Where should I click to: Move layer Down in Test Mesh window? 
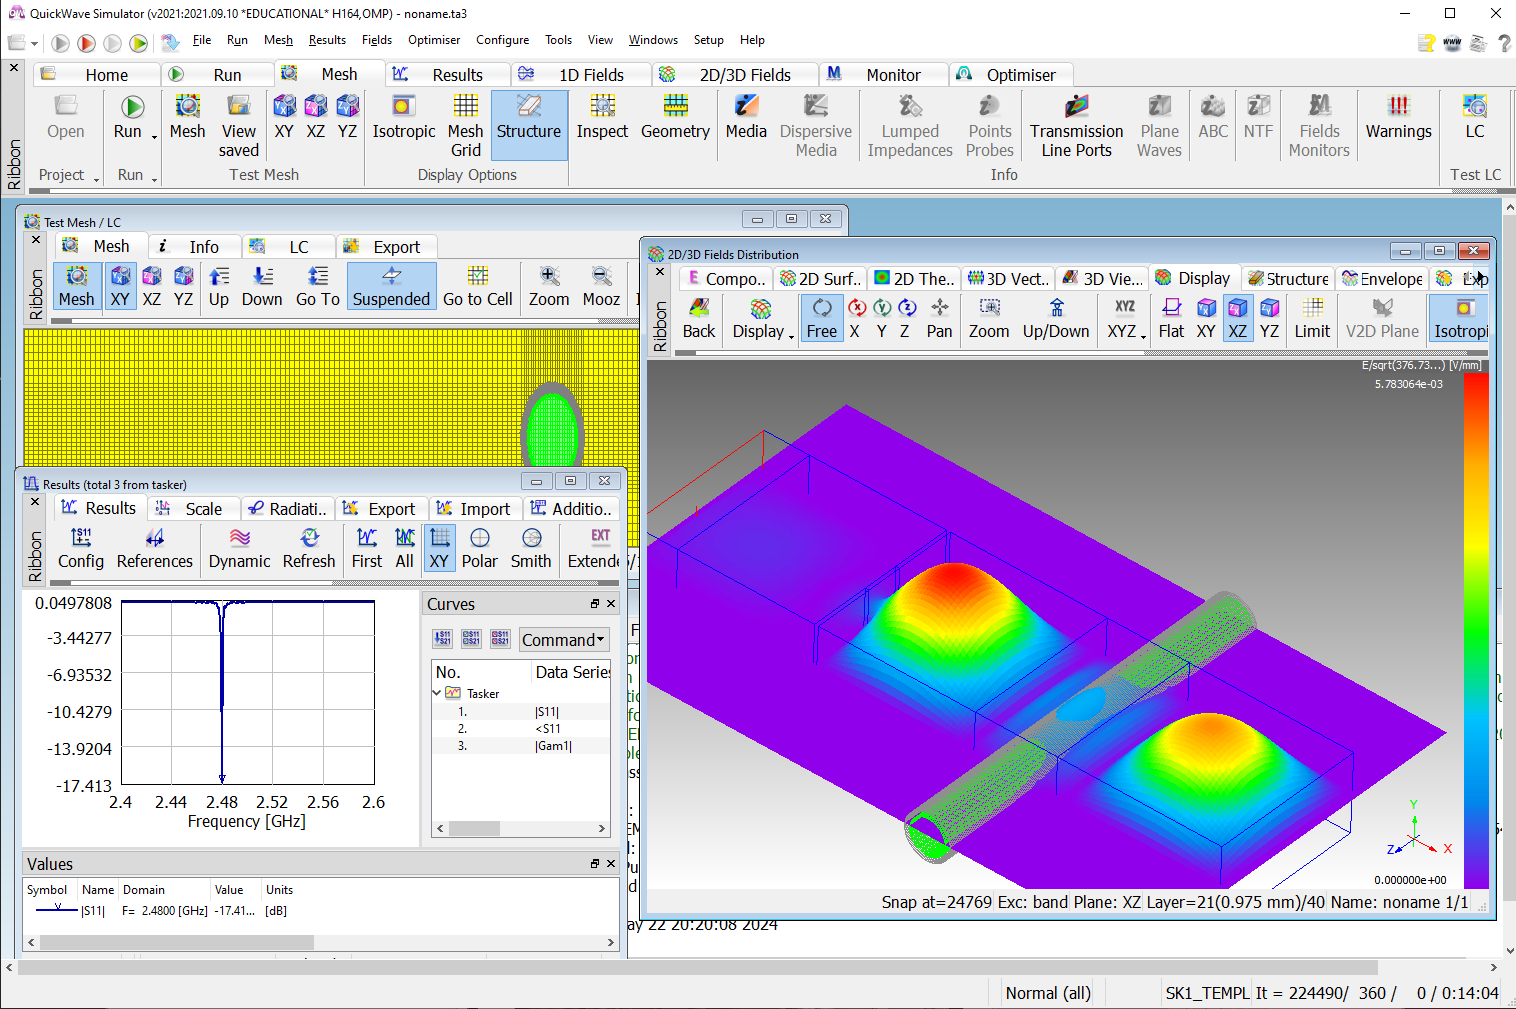262,286
